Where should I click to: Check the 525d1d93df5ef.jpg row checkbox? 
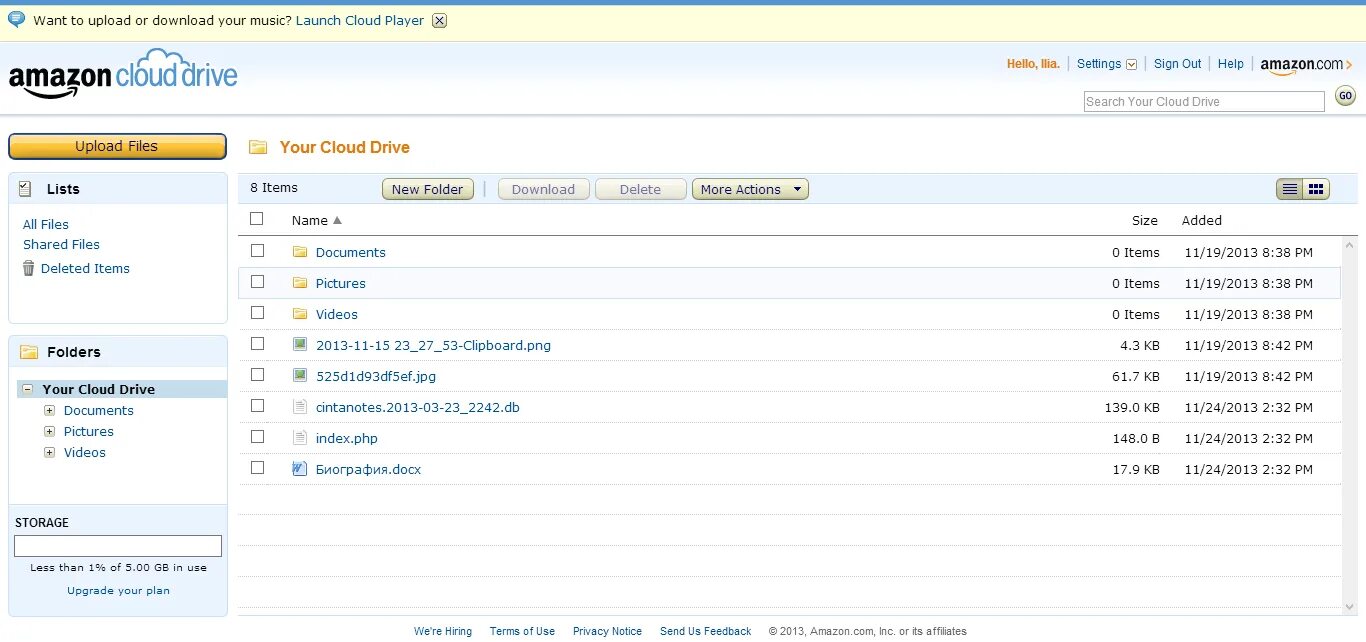257,375
